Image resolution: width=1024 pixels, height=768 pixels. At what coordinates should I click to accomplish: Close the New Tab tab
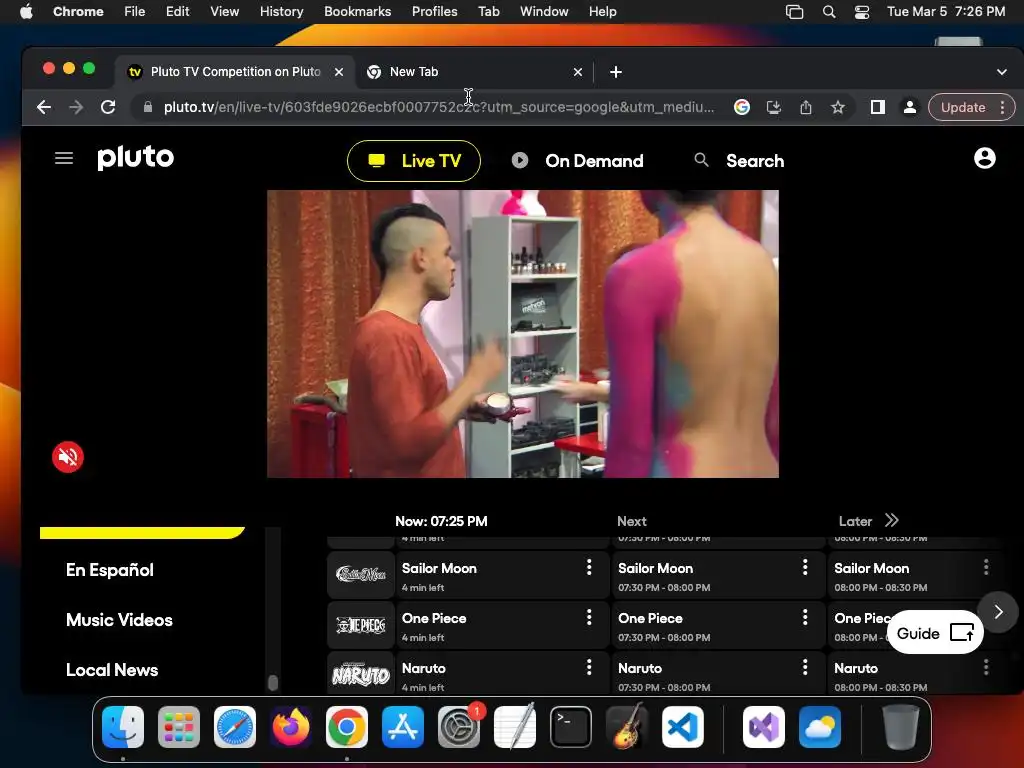point(577,72)
